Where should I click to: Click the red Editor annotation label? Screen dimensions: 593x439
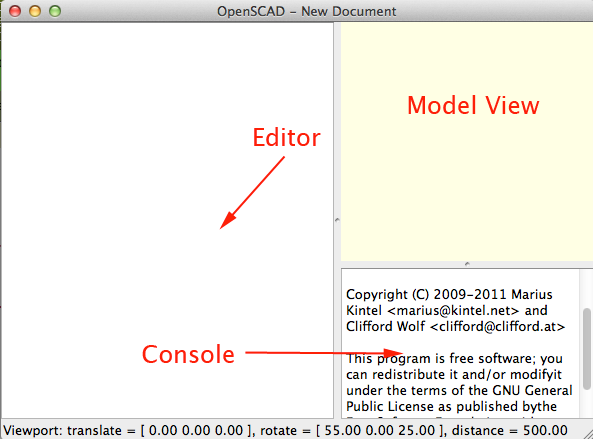point(286,138)
